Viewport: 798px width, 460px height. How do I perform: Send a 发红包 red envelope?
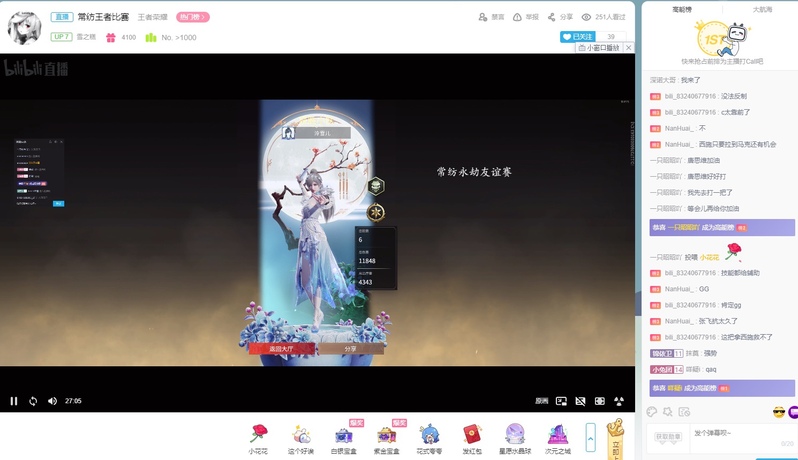click(472, 439)
